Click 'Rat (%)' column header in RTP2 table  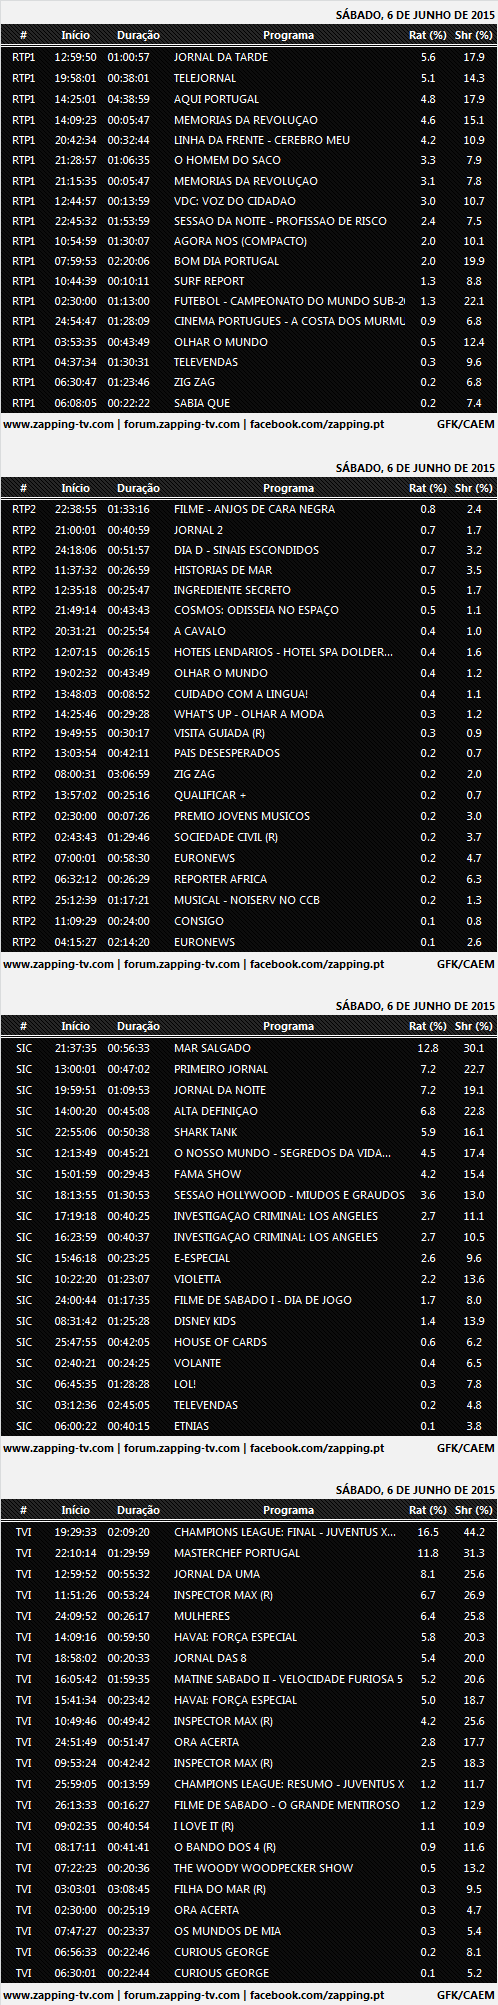click(428, 488)
